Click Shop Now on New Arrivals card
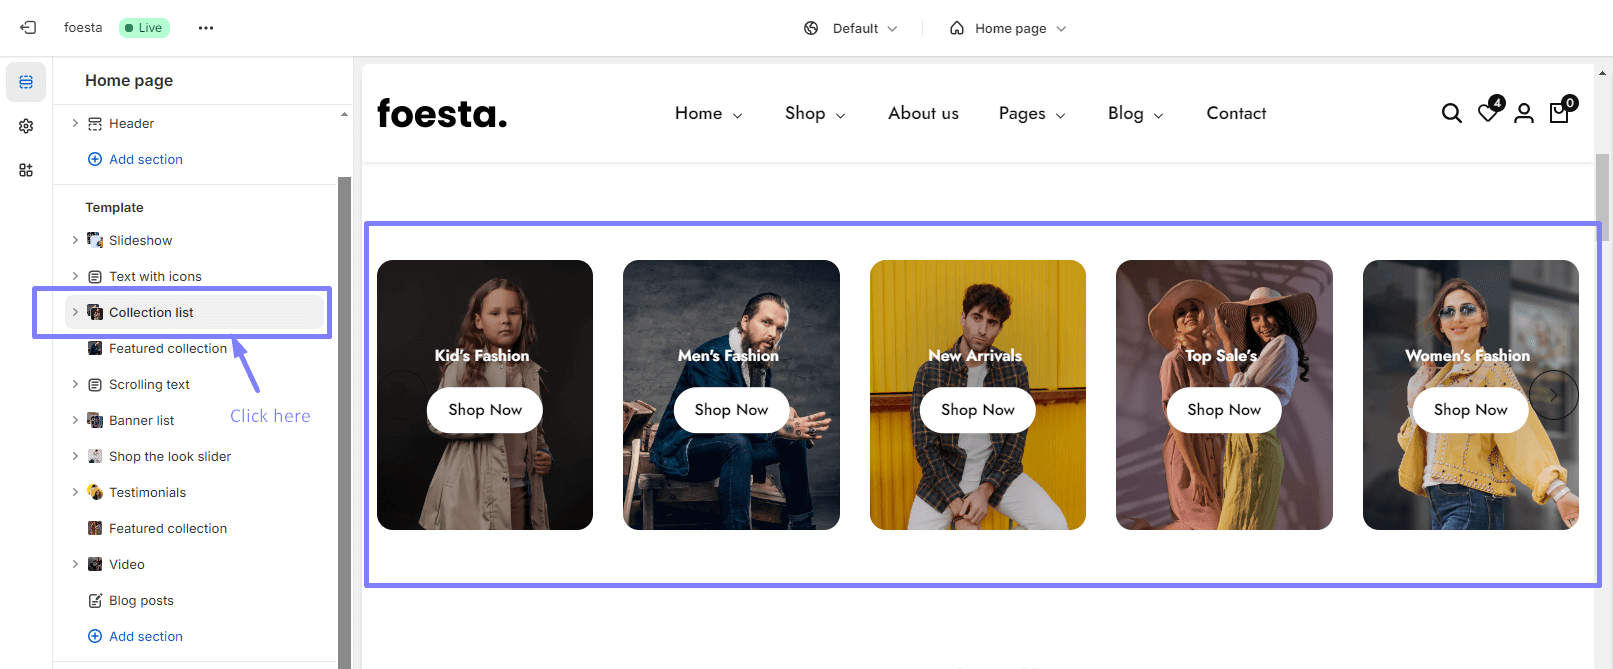The width and height of the screenshot is (1613, 669). click(x=977, y=410)
